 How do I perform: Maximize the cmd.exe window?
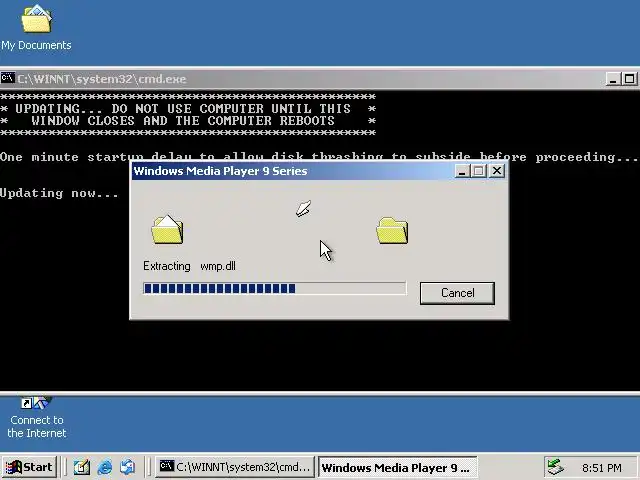pyautogui.click(x=629, y=79)
